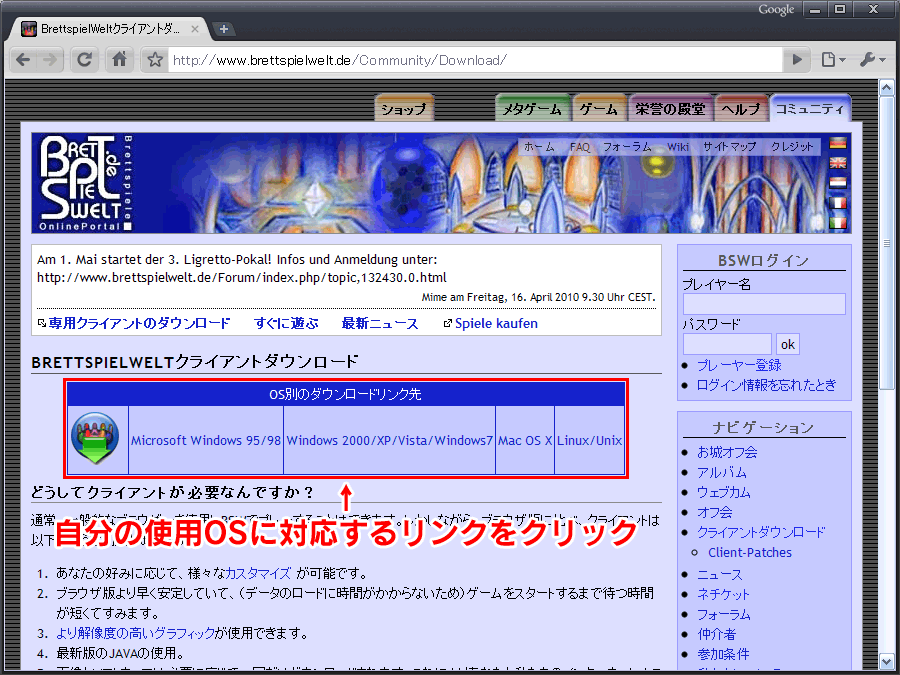Switch language with the Dutch flag
Viewport: 900px width, 675px height.
click(838, 183)
